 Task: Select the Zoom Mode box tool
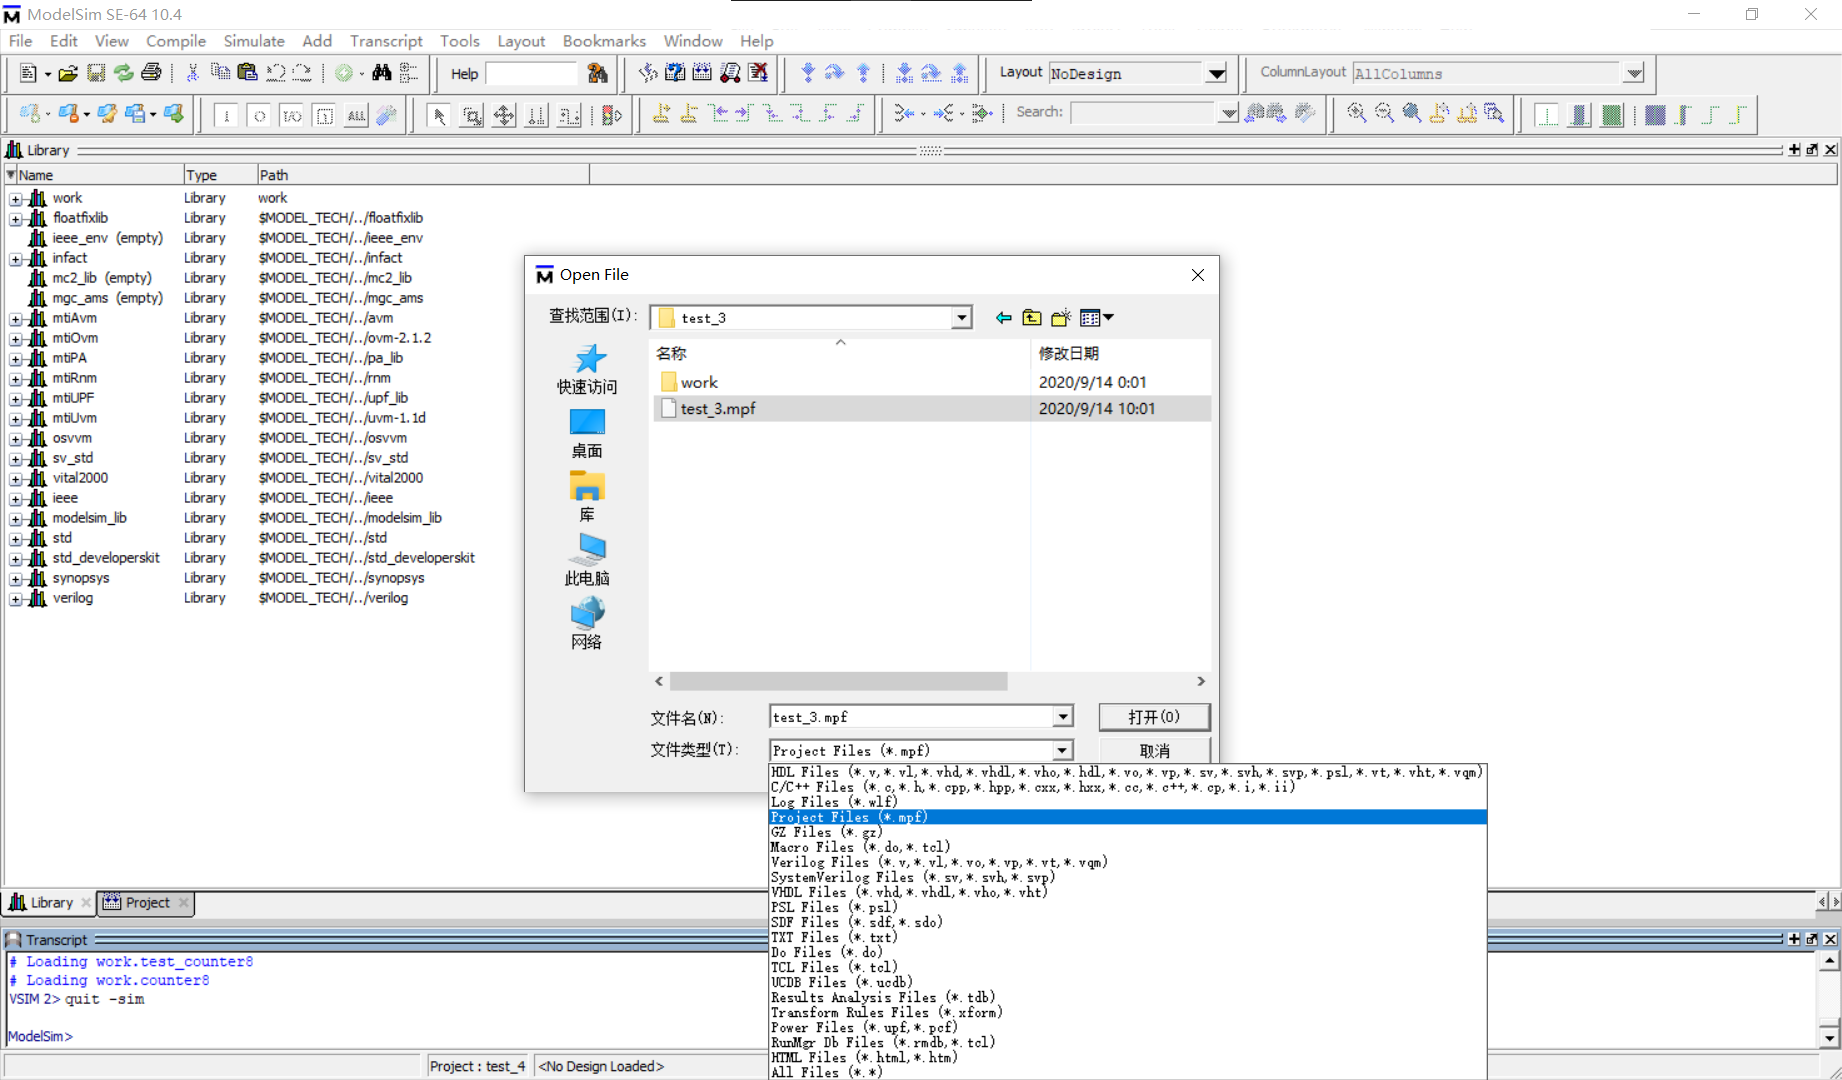[471, 115]
